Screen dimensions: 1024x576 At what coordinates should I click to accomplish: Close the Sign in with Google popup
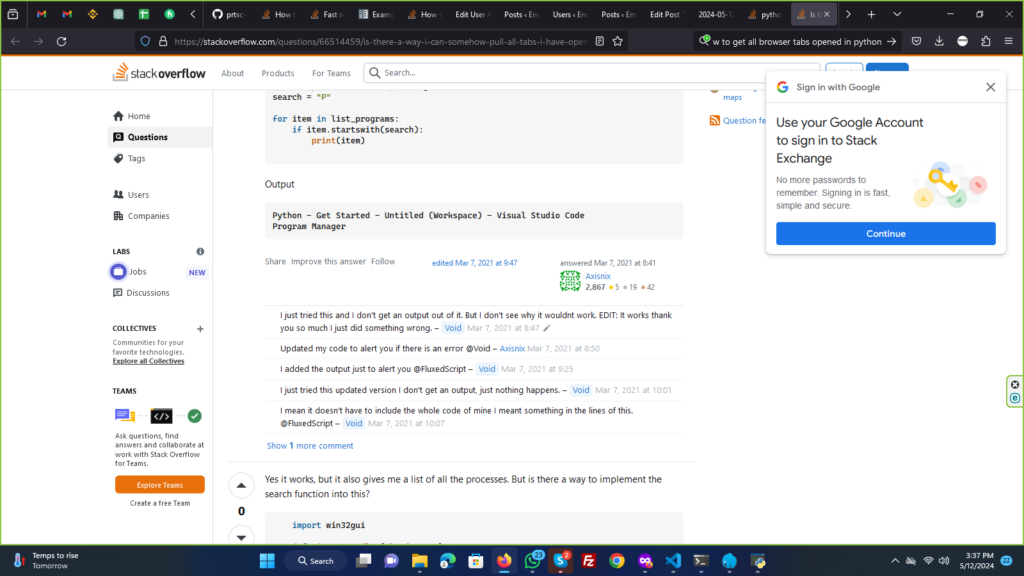pos(990,87)
